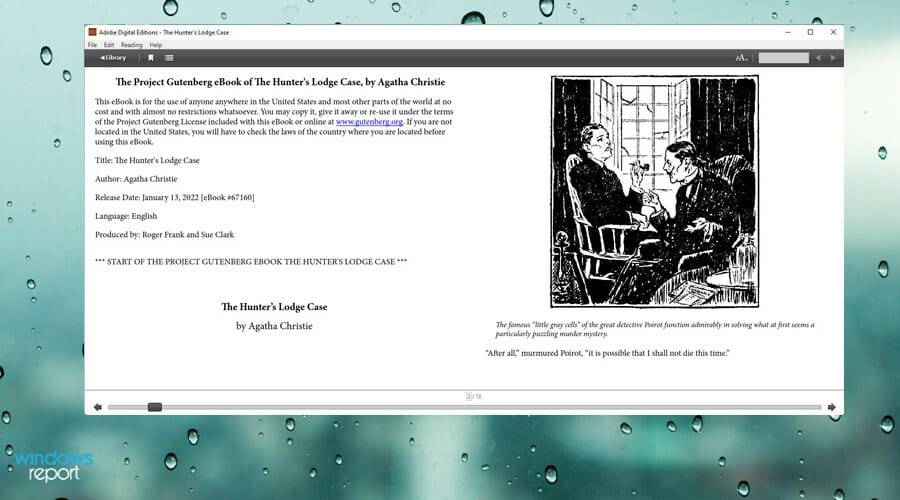Image resolution: width=900 pixels, height=500 pixels.
Task: Close the Adobe Digital Editions window
Action: point(833,32)
